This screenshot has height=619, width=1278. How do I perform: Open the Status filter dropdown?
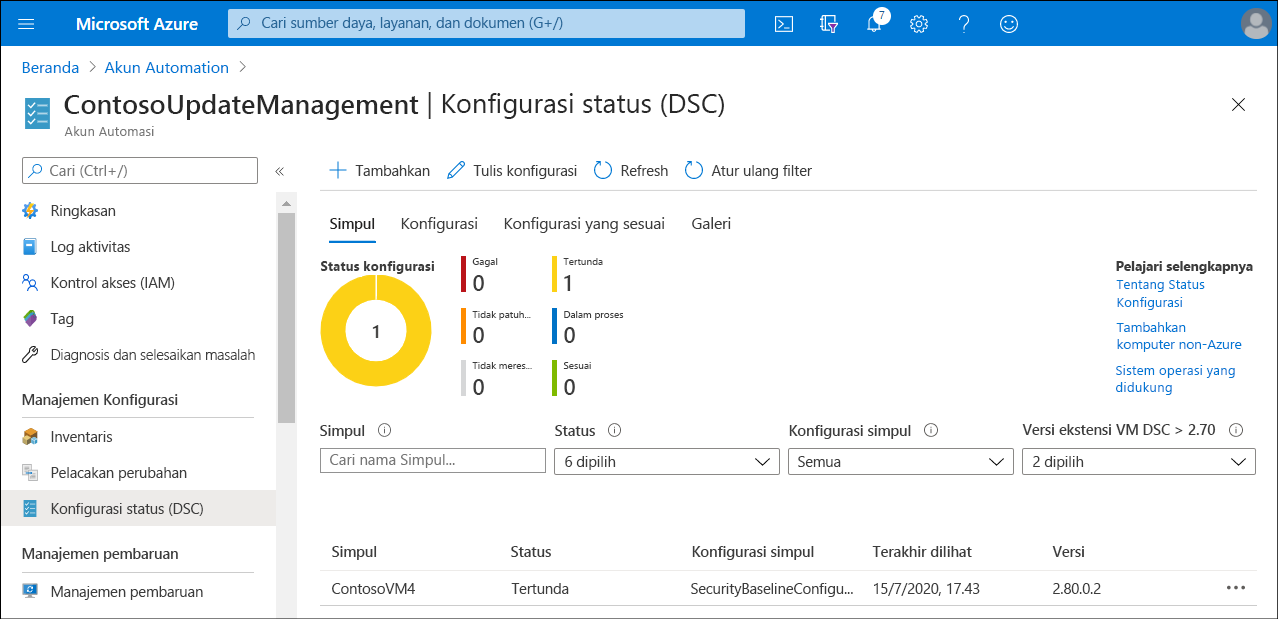pos(667,461)
